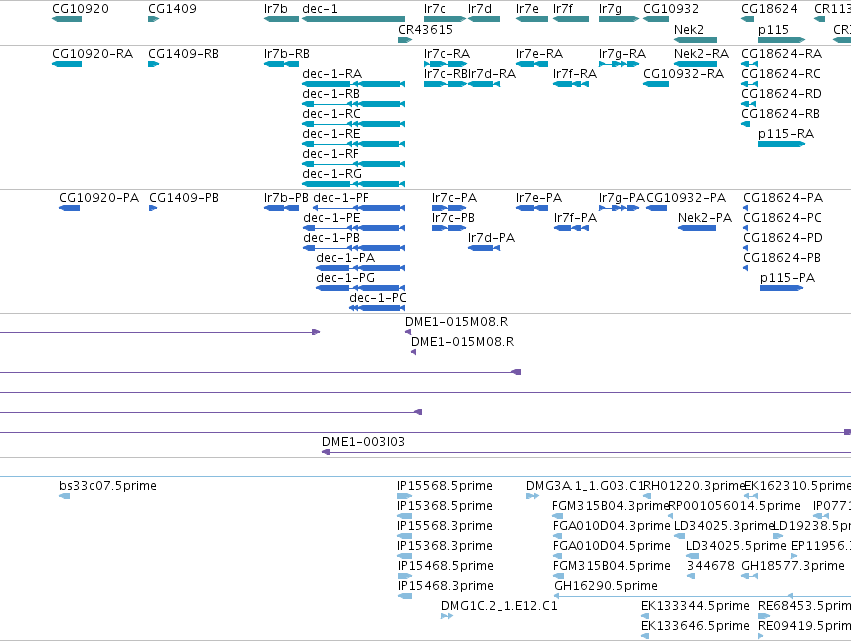Click the Ir7b-RB transcript

pyautogui.click(x=281, y=64)
